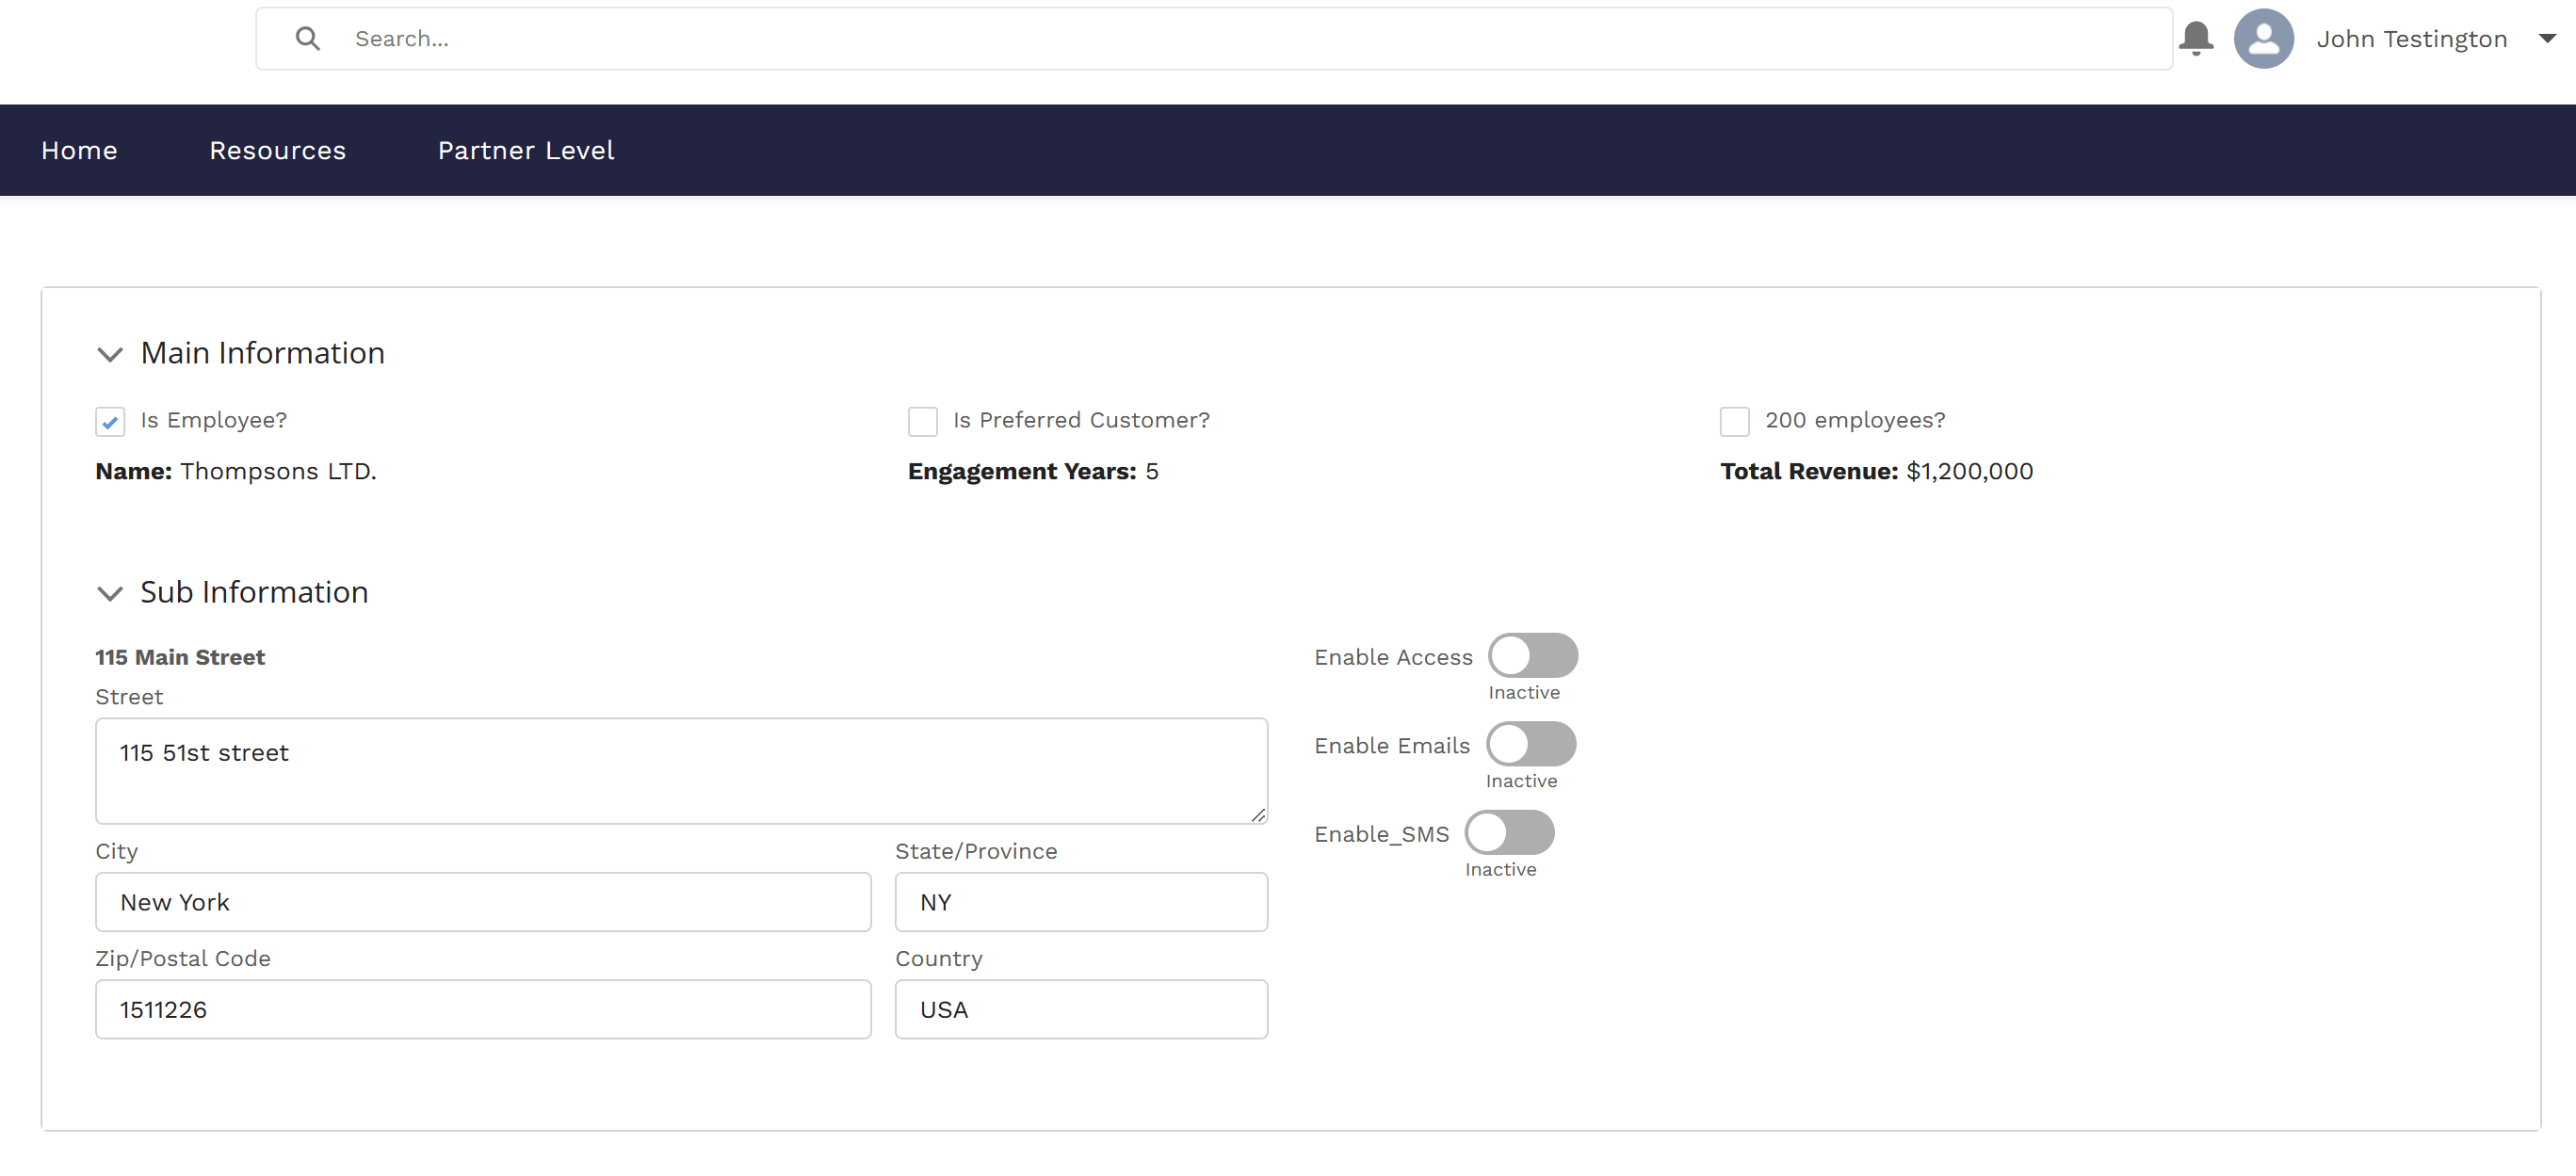Uncheck the Is Employee? checkbox

[x=110, y=421]
